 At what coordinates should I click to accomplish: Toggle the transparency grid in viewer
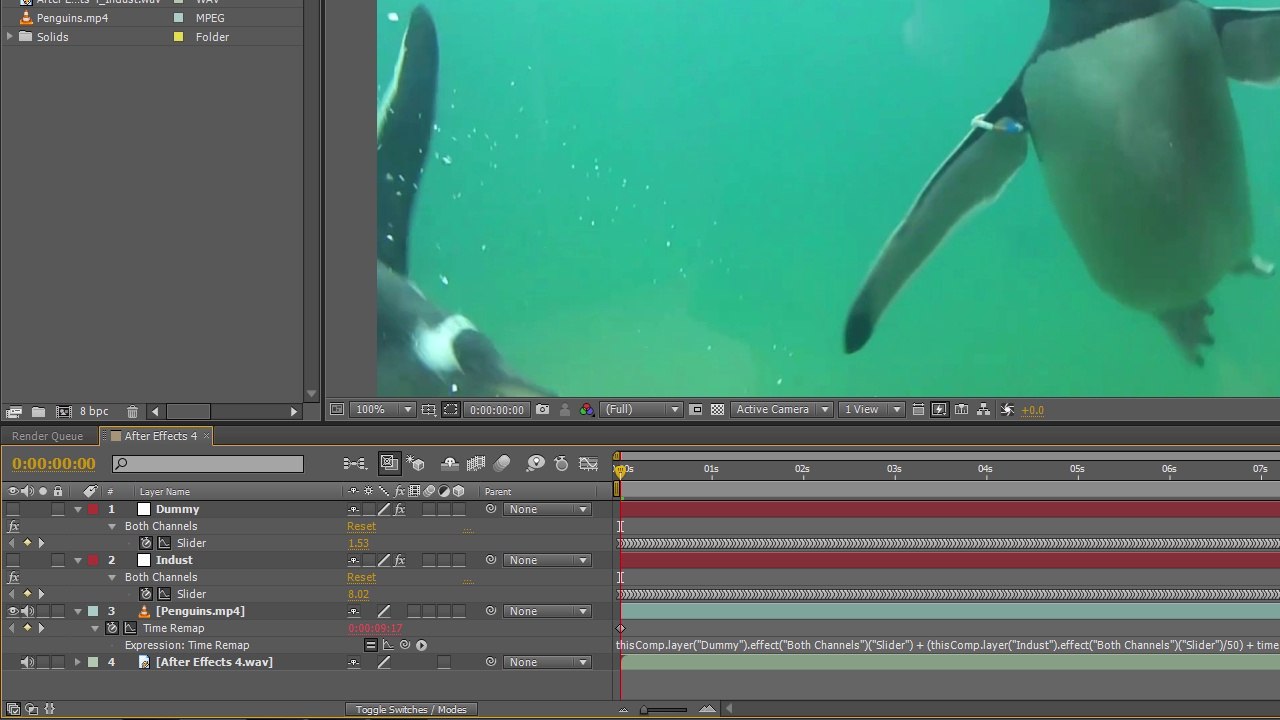click(717, 410)
